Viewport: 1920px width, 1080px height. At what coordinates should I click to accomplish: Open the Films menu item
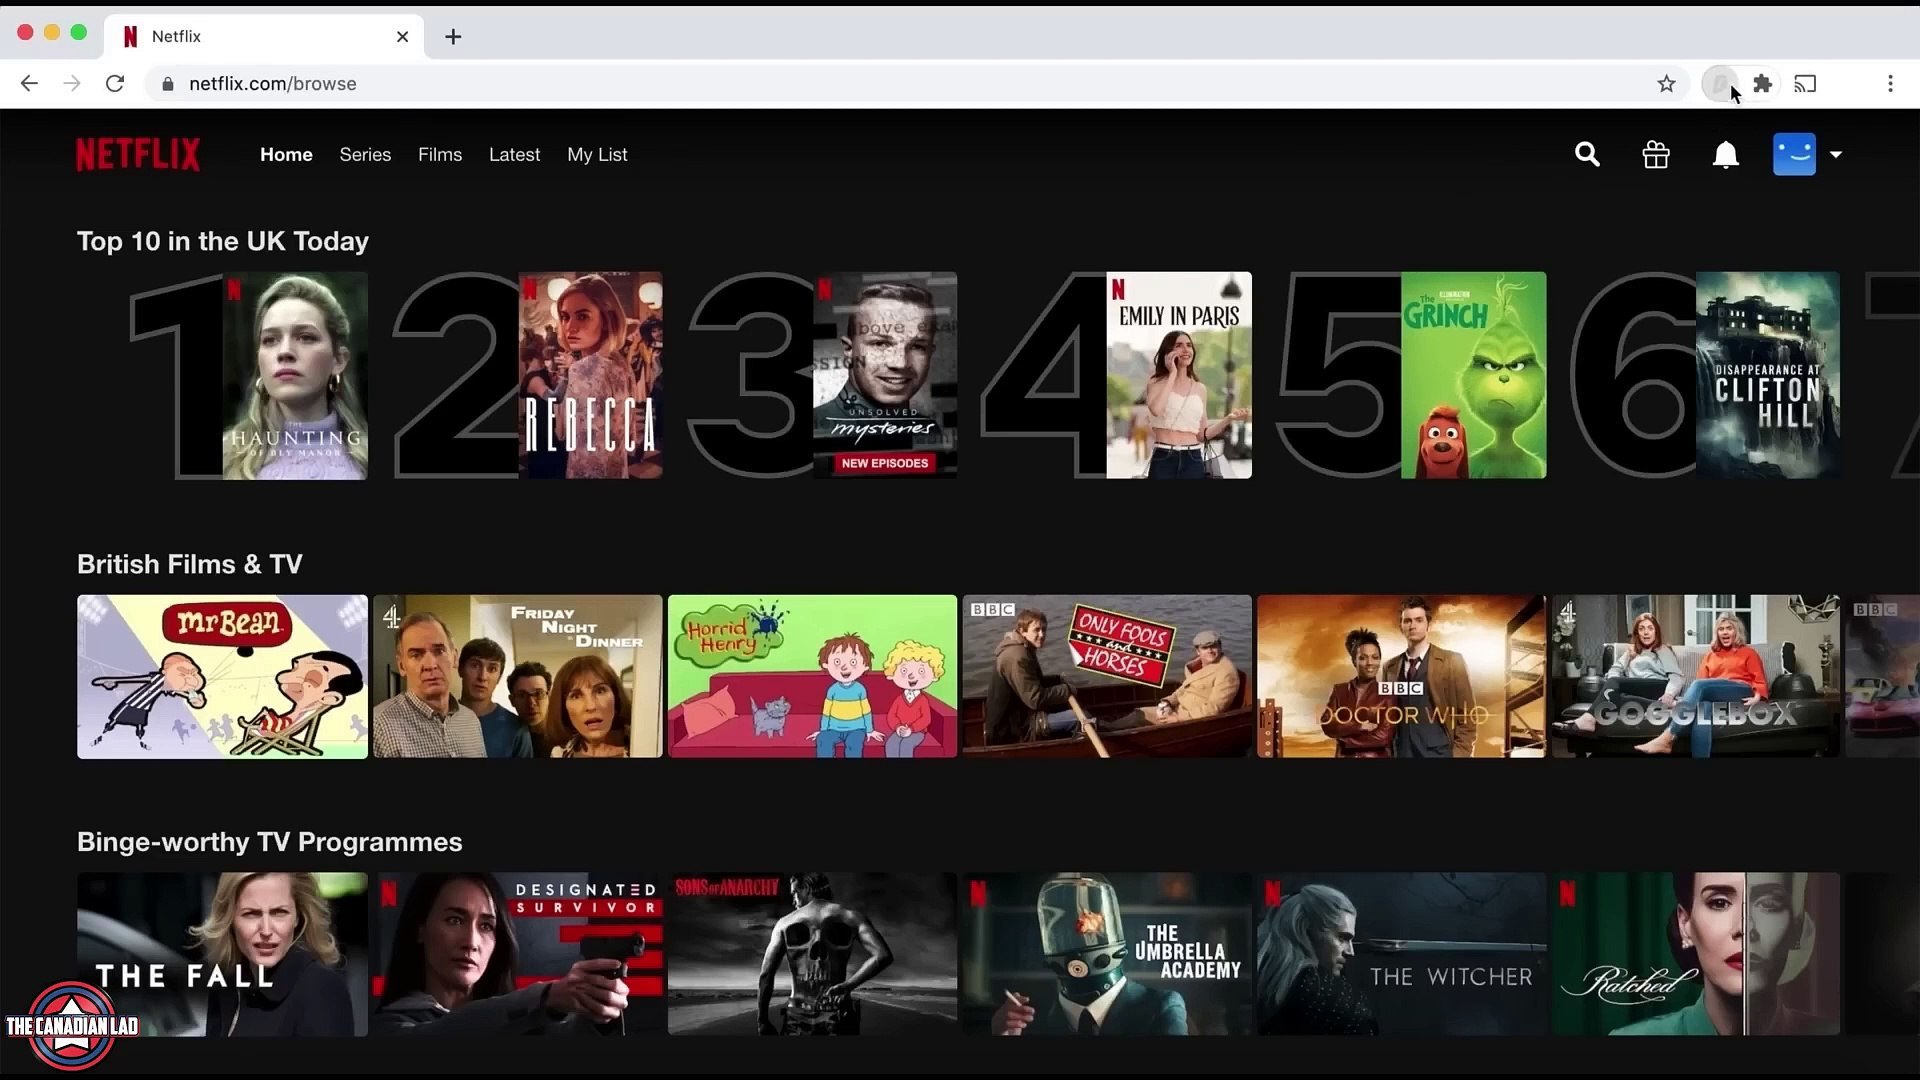click(x=440, y=155)
